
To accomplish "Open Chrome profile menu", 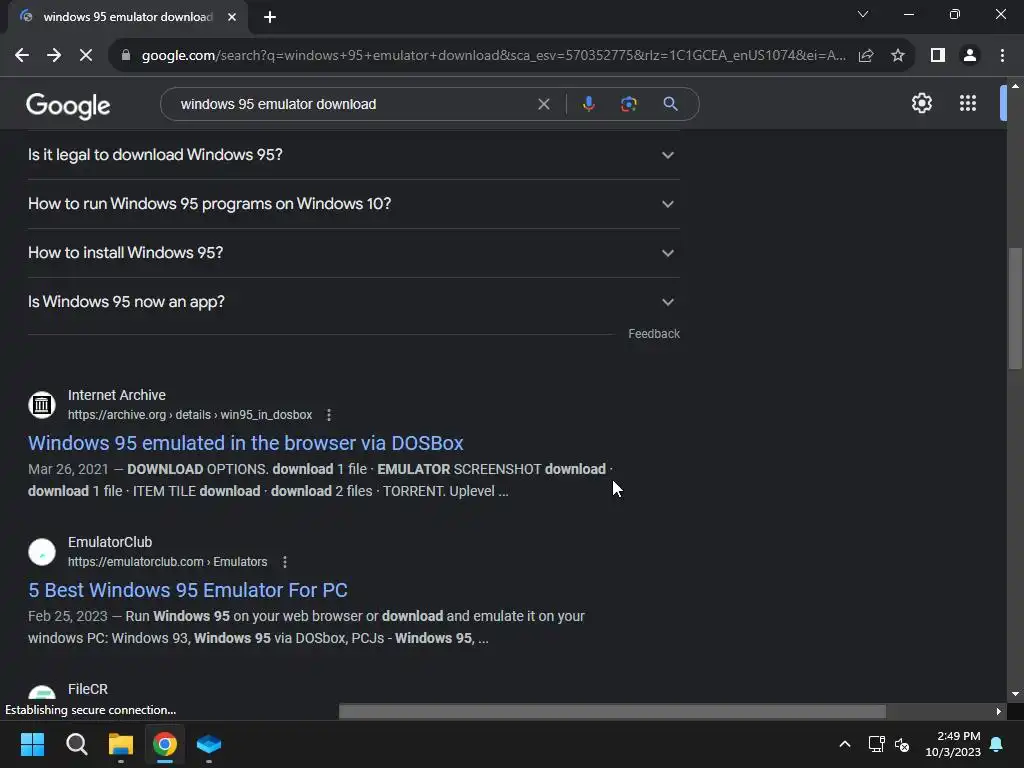I will (970, 56).
